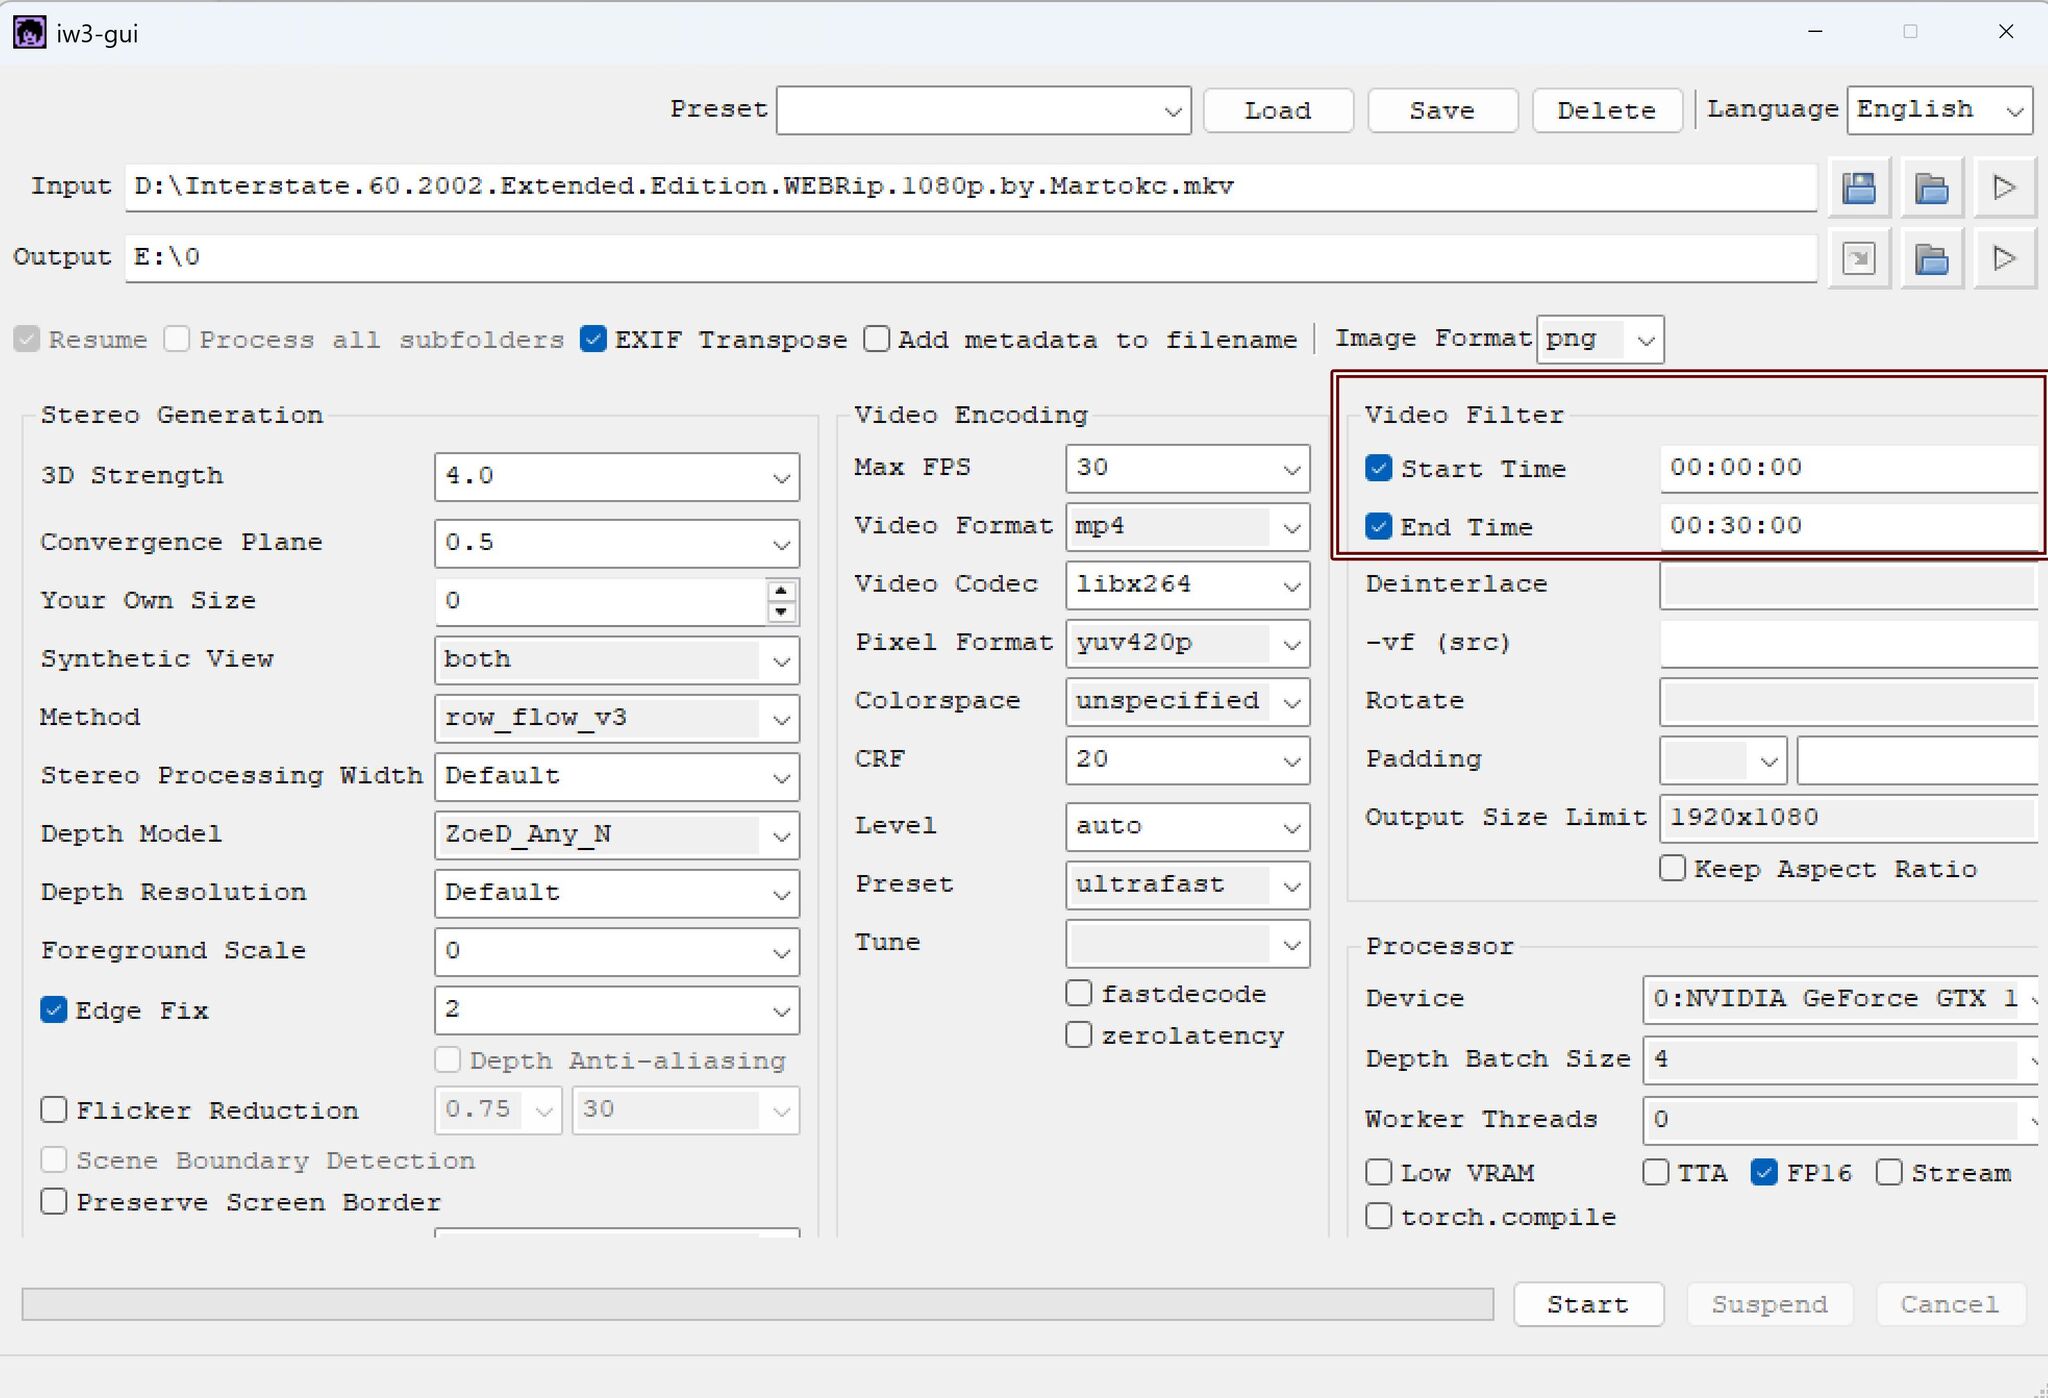Uncheck the FP16 option
This screenshot has width=2048, height=1398.
(x=1764, y=1172)
